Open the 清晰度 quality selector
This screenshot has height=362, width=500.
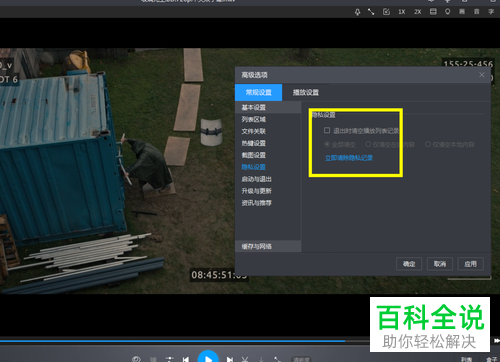pos(301,359)
